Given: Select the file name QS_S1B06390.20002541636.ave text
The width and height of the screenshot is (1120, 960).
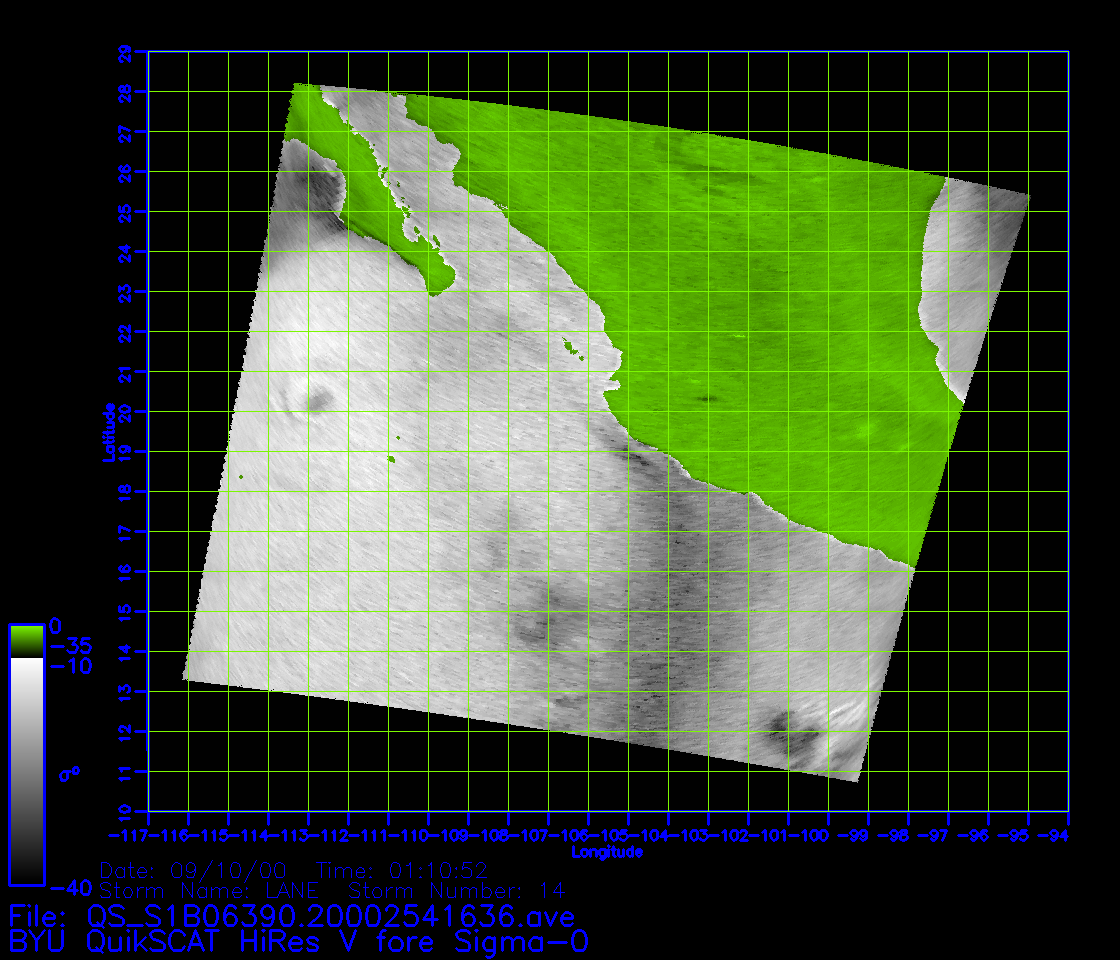Looking at the screenshot, I should tap(330, 916).
